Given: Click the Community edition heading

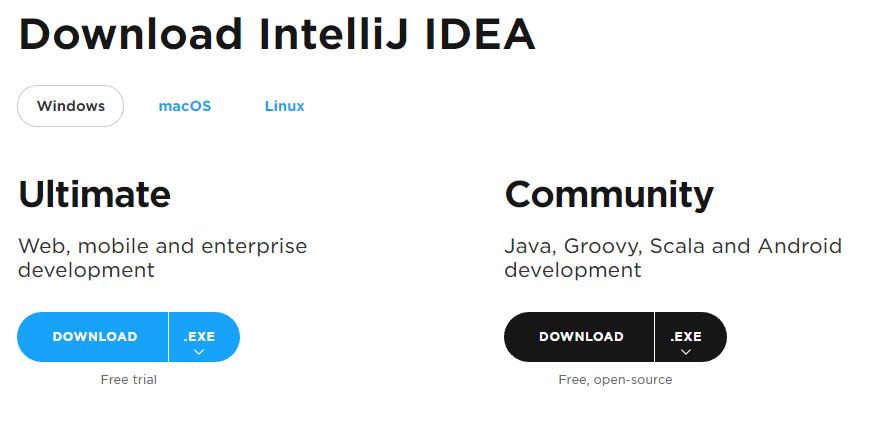Looking at the screenshot, I should click(608, 193).
